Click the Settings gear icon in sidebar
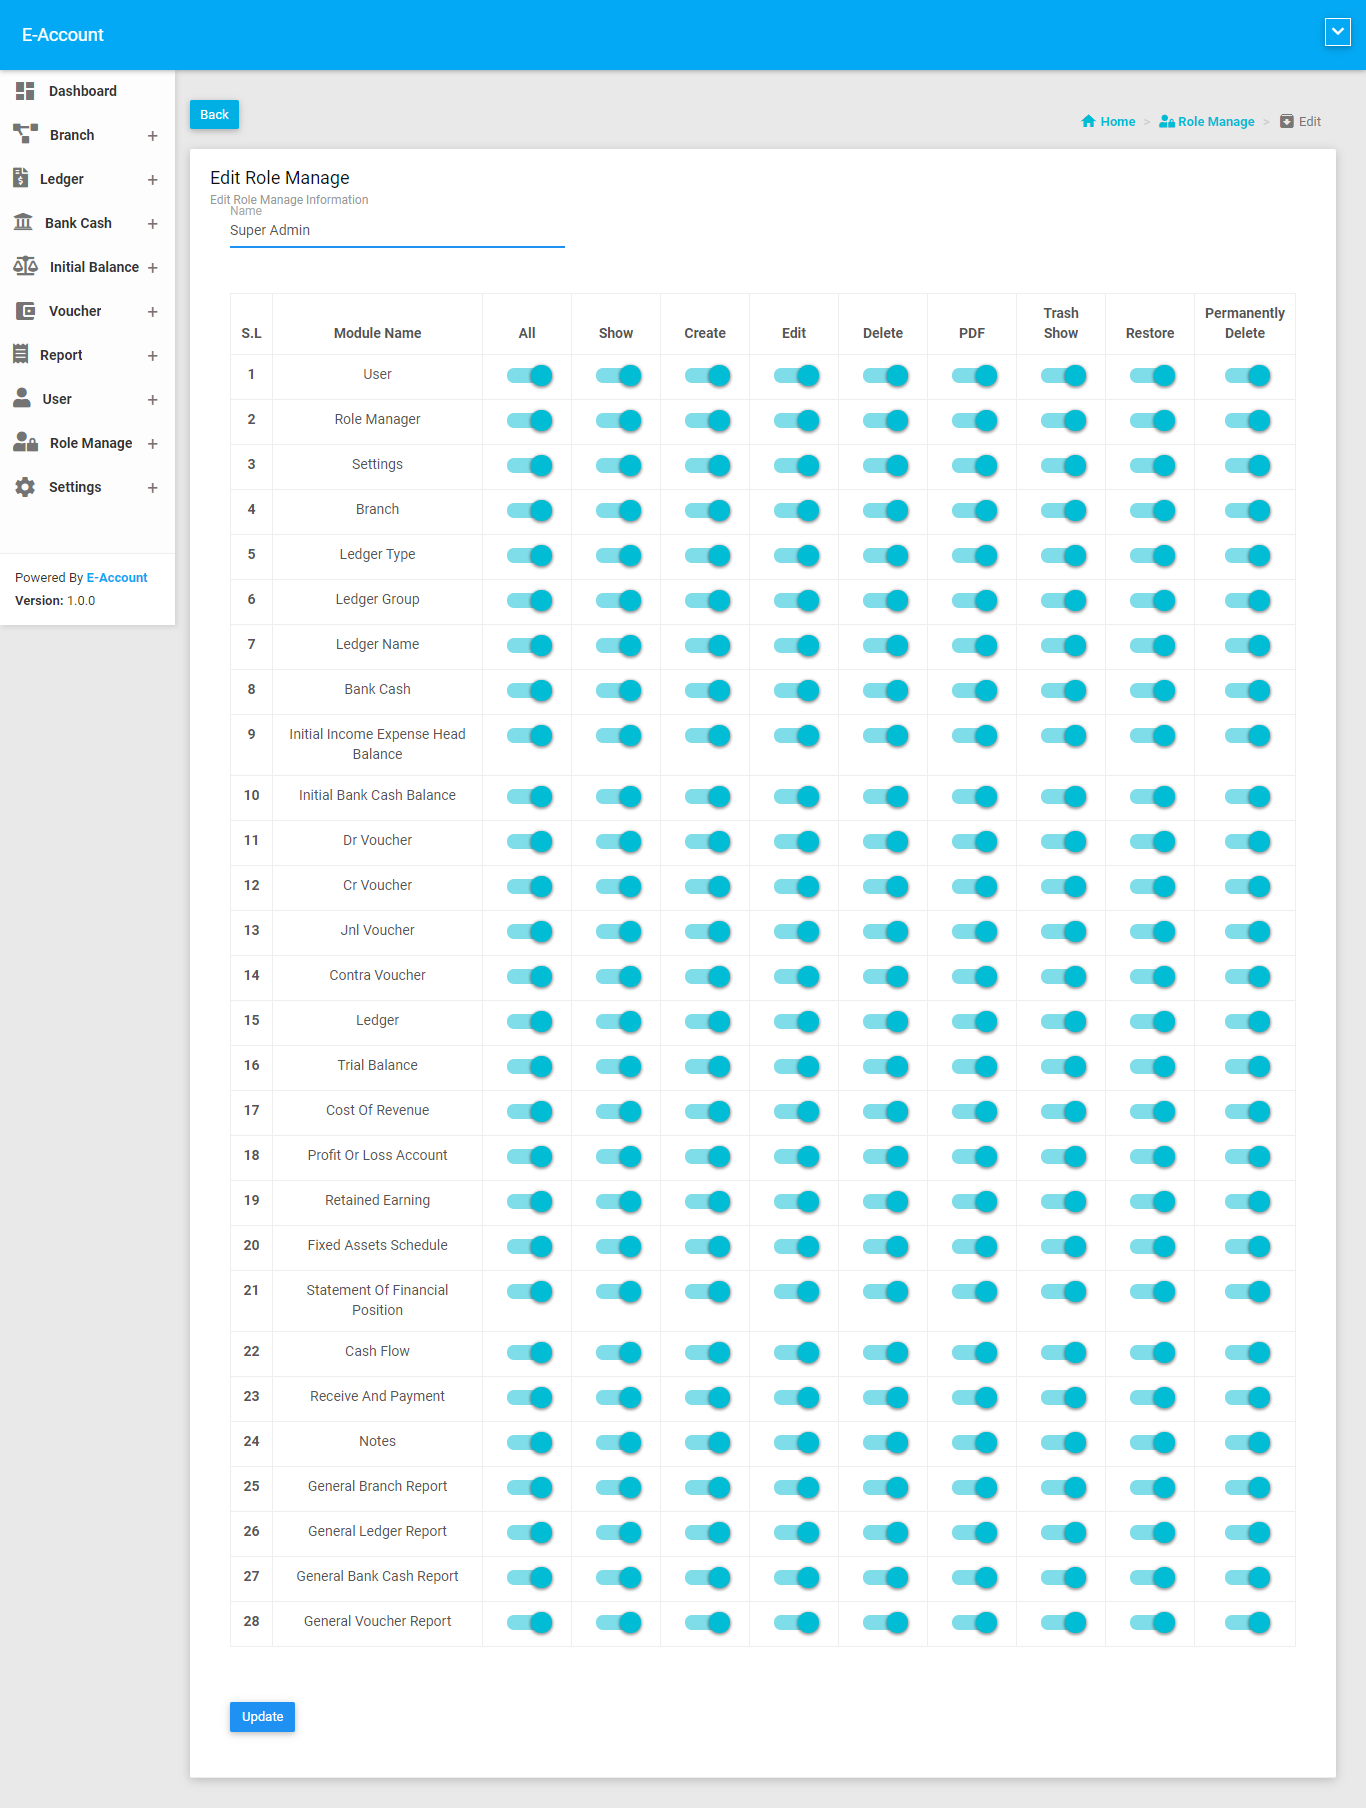The width and height of the screenshot is (1366, 1808). (25, 487)
